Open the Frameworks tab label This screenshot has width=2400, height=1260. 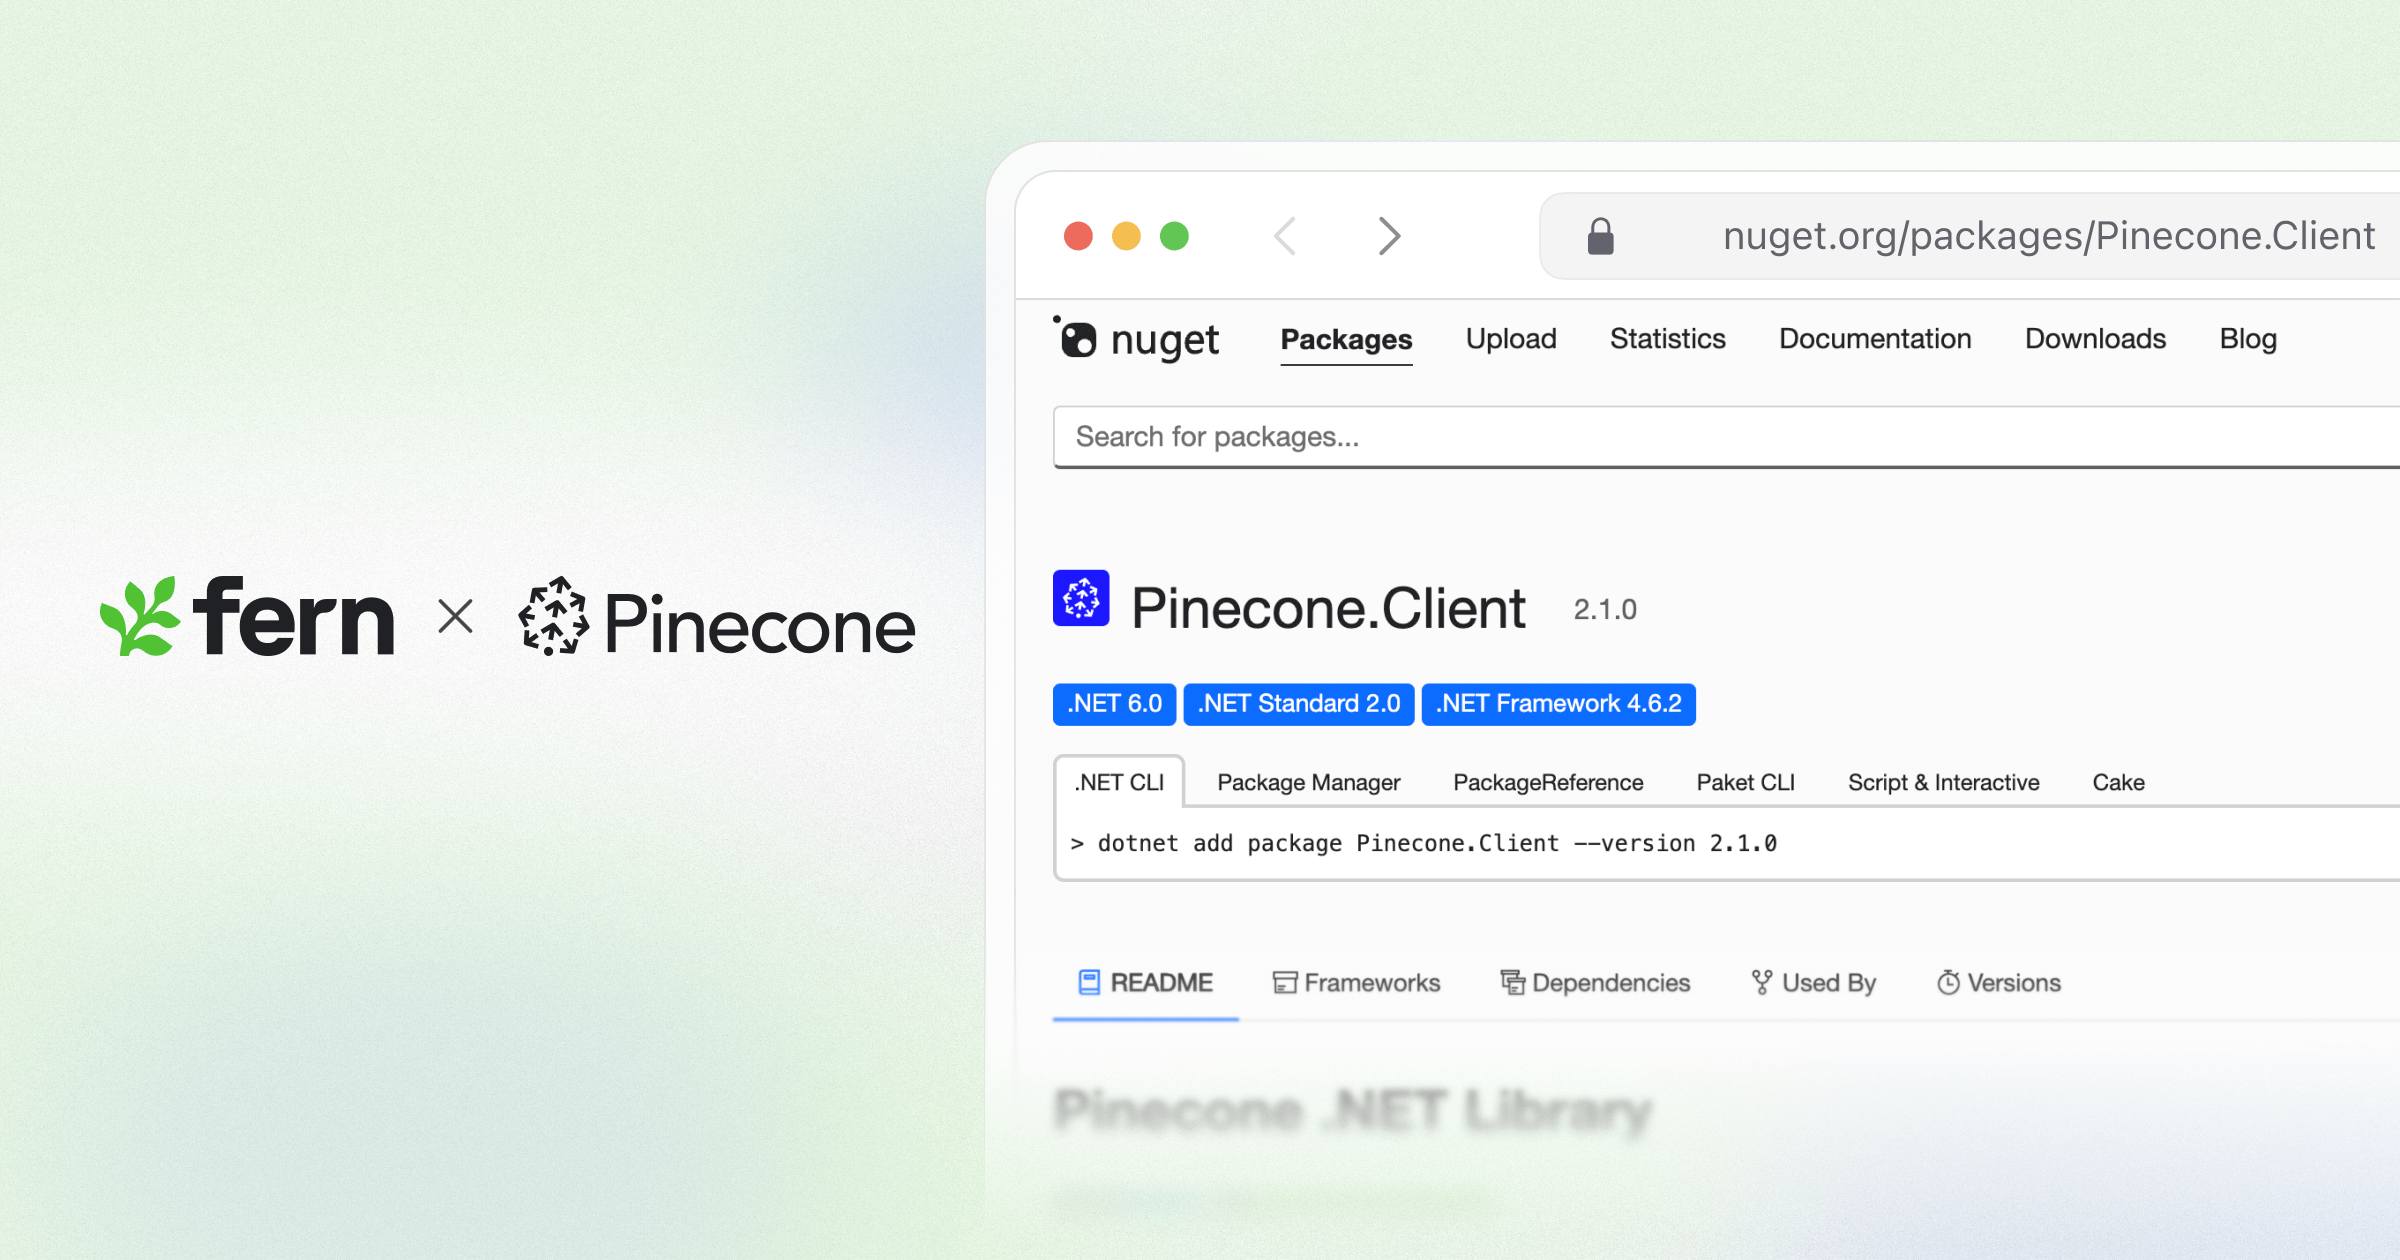(1373, 983)
